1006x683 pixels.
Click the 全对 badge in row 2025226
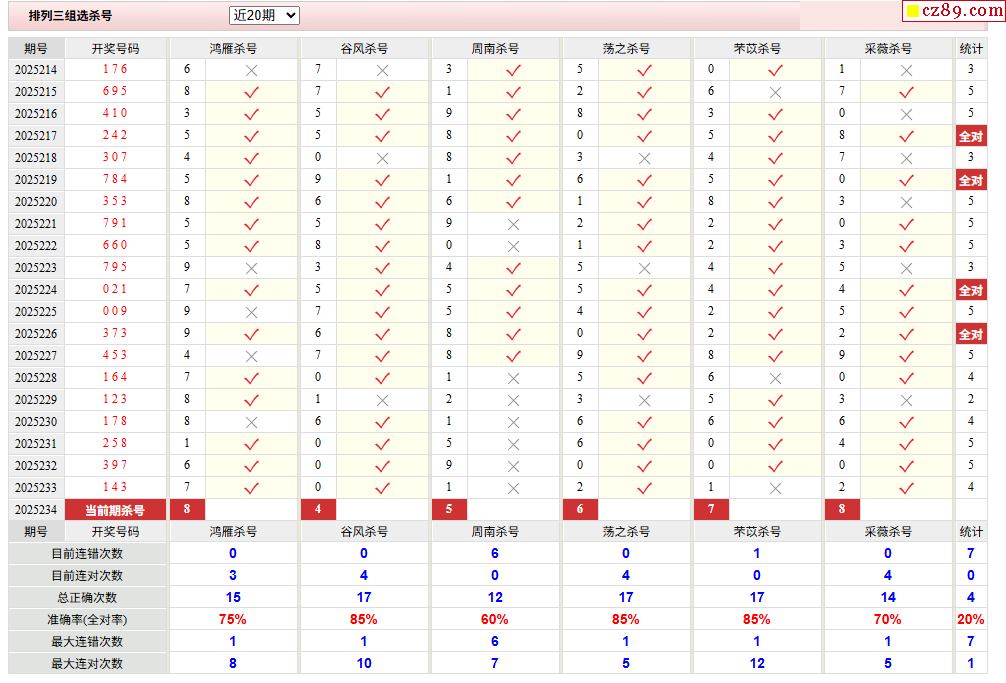(971, 334)
